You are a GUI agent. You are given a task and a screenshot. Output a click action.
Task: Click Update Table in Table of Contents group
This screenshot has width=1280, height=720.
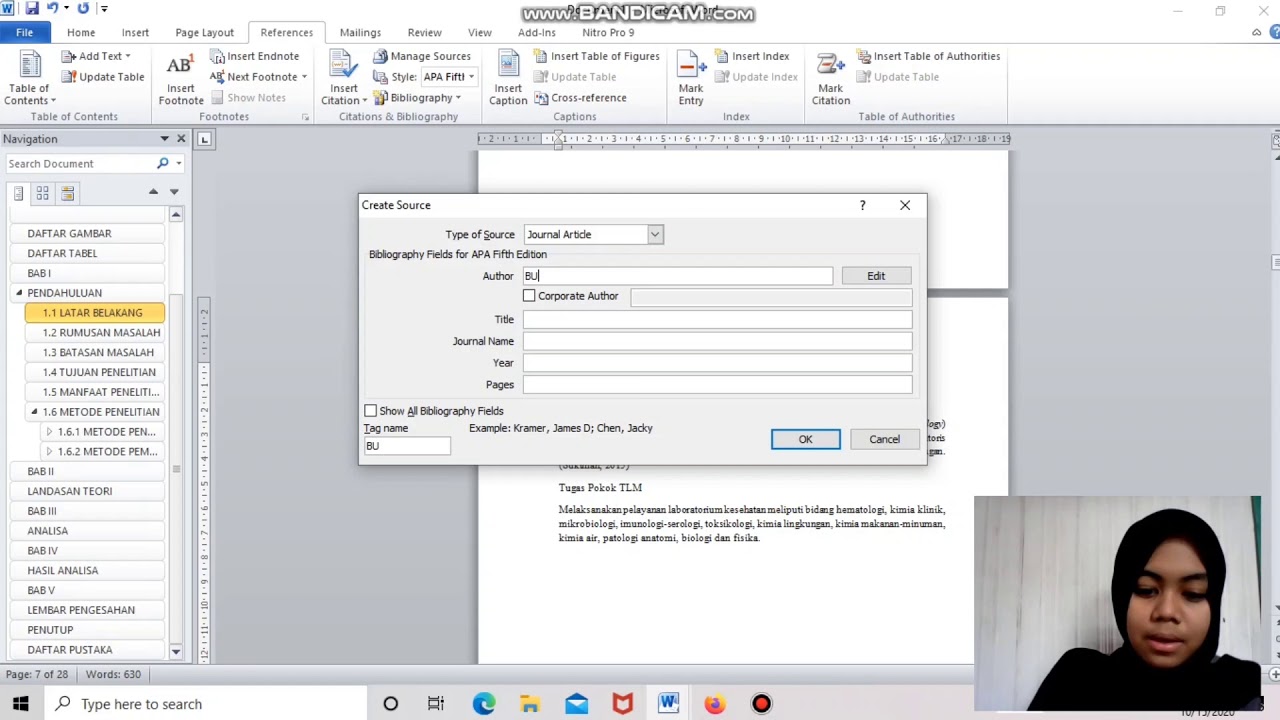102,77
